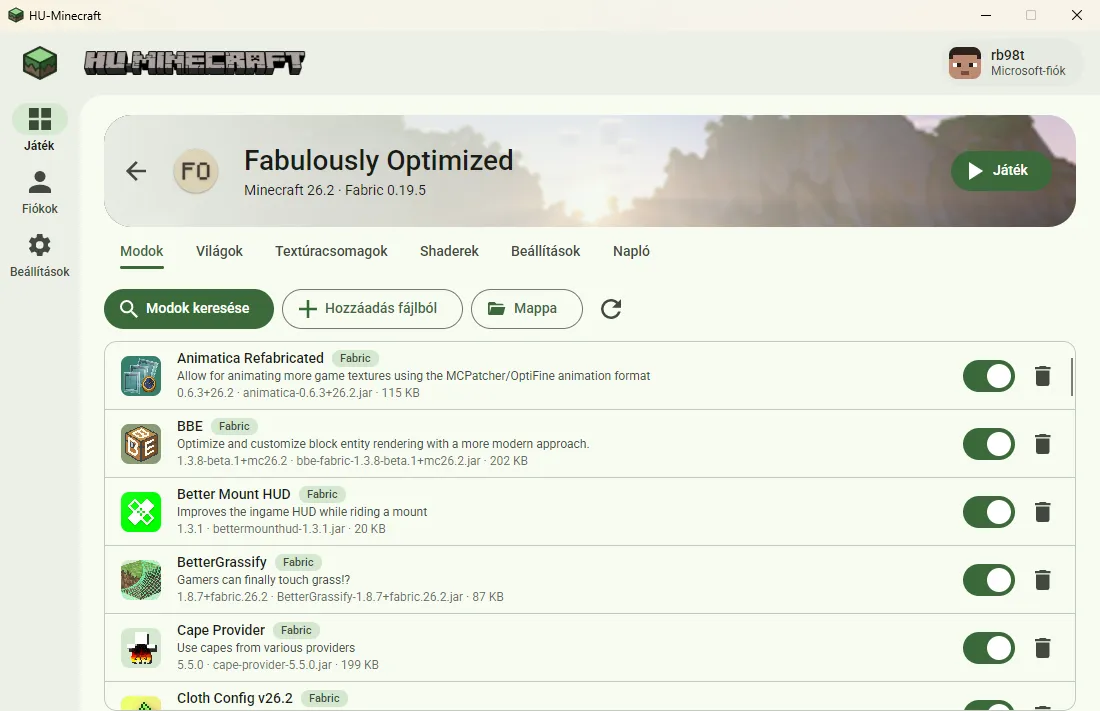Viewport: 1100px width, 711px height.
Task: Switch to the Világok tab
Action: point(219,251)
